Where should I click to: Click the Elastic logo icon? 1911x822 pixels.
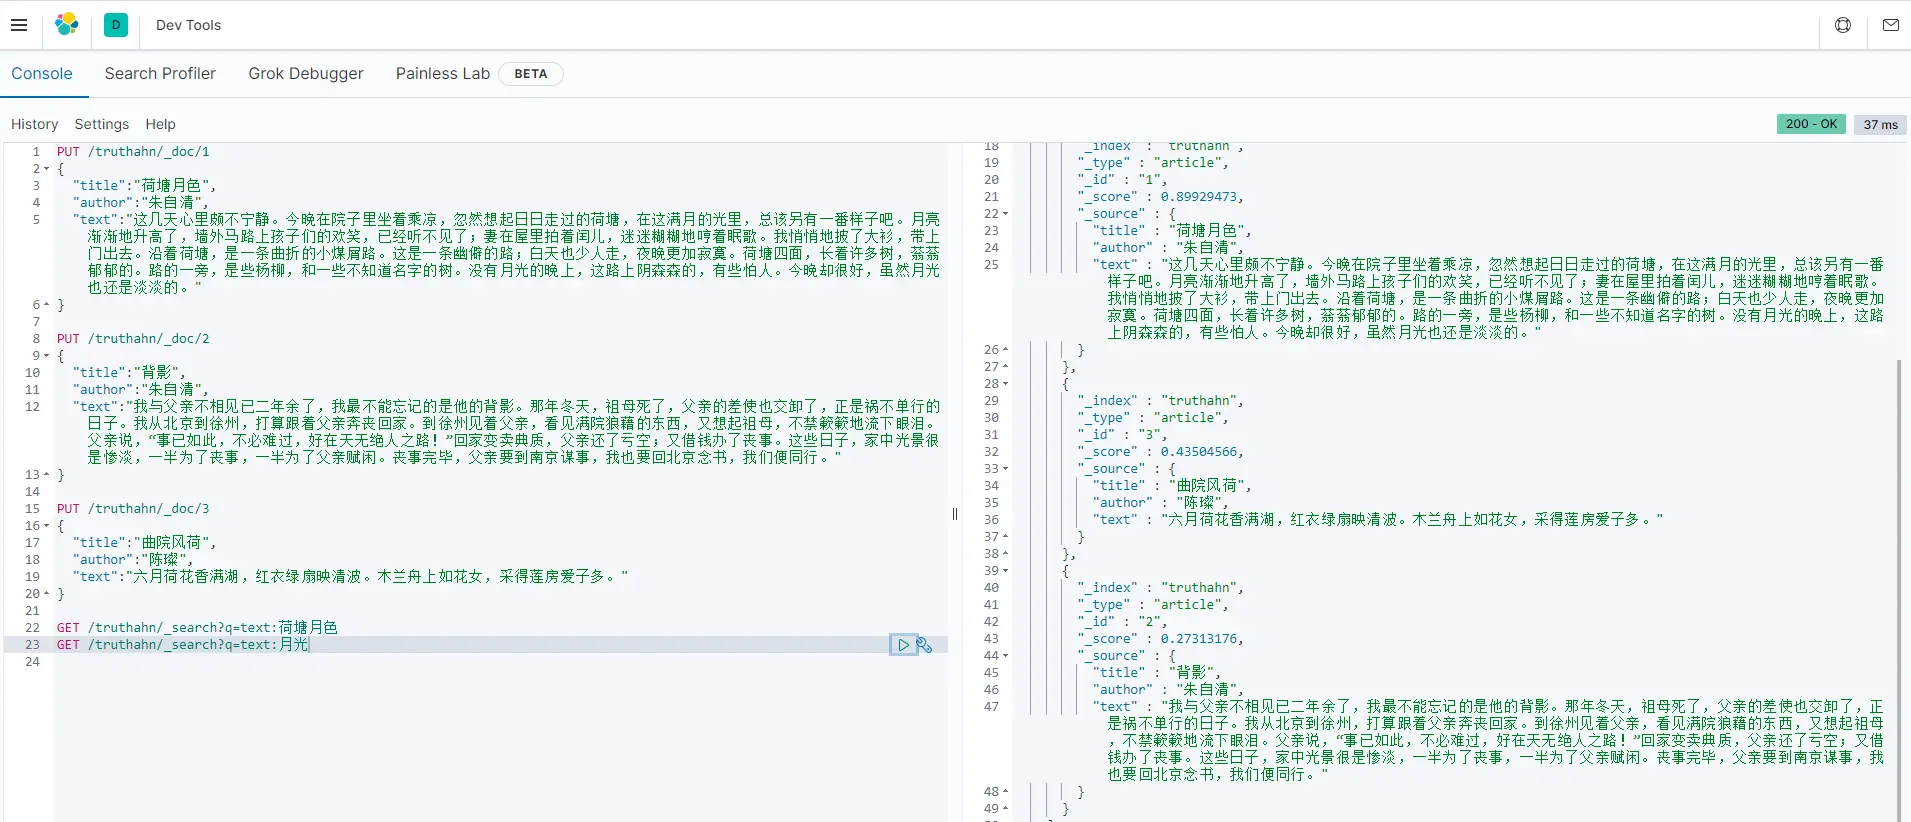(67, 25)
